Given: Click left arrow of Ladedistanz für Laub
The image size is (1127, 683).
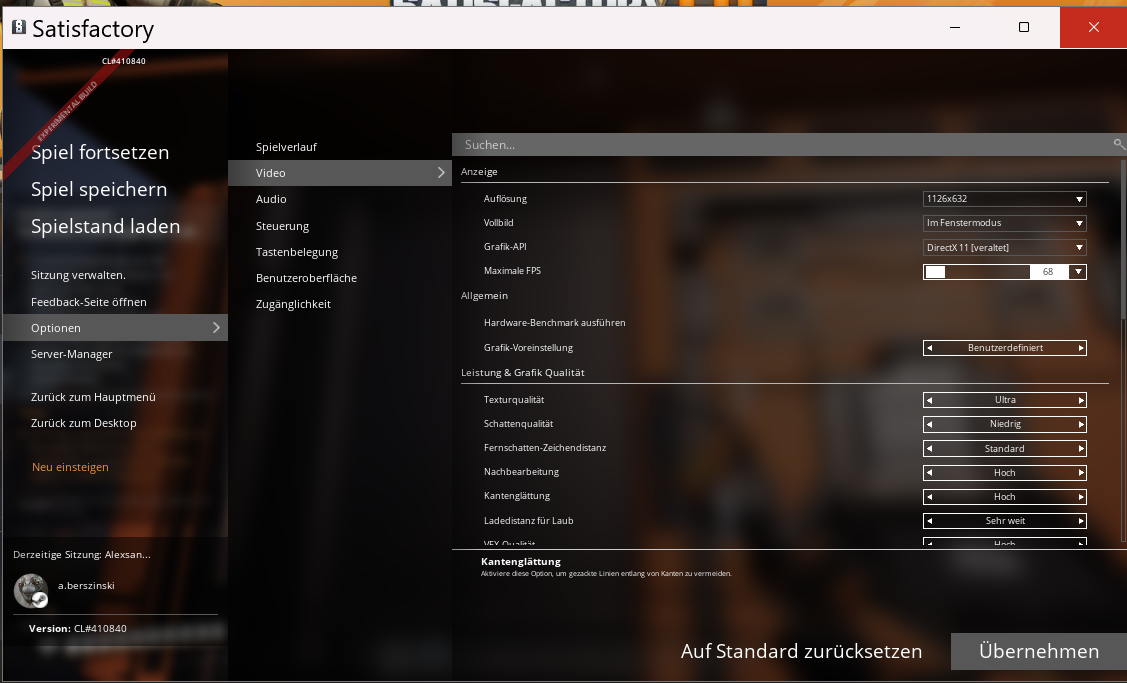Looking at the screenshot, I should (929, 521).
